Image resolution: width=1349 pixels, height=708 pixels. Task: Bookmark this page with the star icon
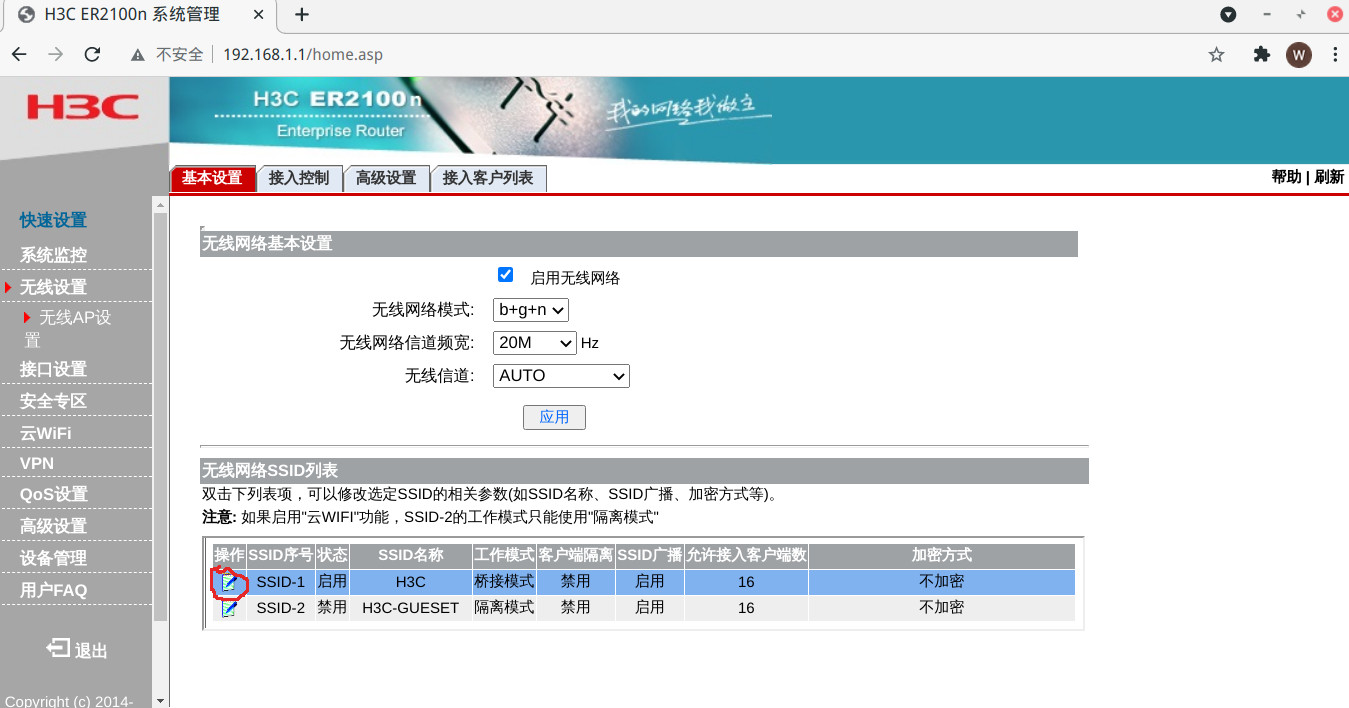1216,55
